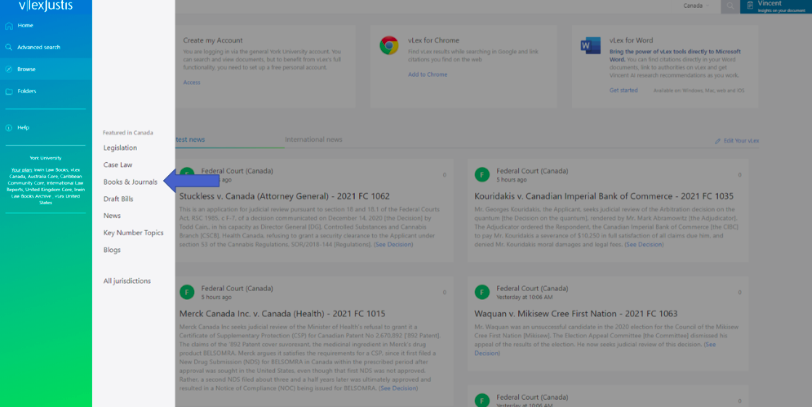This screenshot has height=407, width=812.
Task: Click the vLex for Chrome heading
Action: pyautogui.click(x=433, y=40)
